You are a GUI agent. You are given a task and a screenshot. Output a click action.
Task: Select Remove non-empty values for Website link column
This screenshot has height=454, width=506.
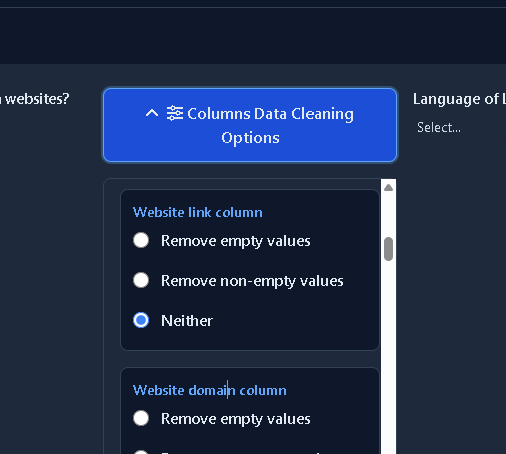click(x=141, y=280)
